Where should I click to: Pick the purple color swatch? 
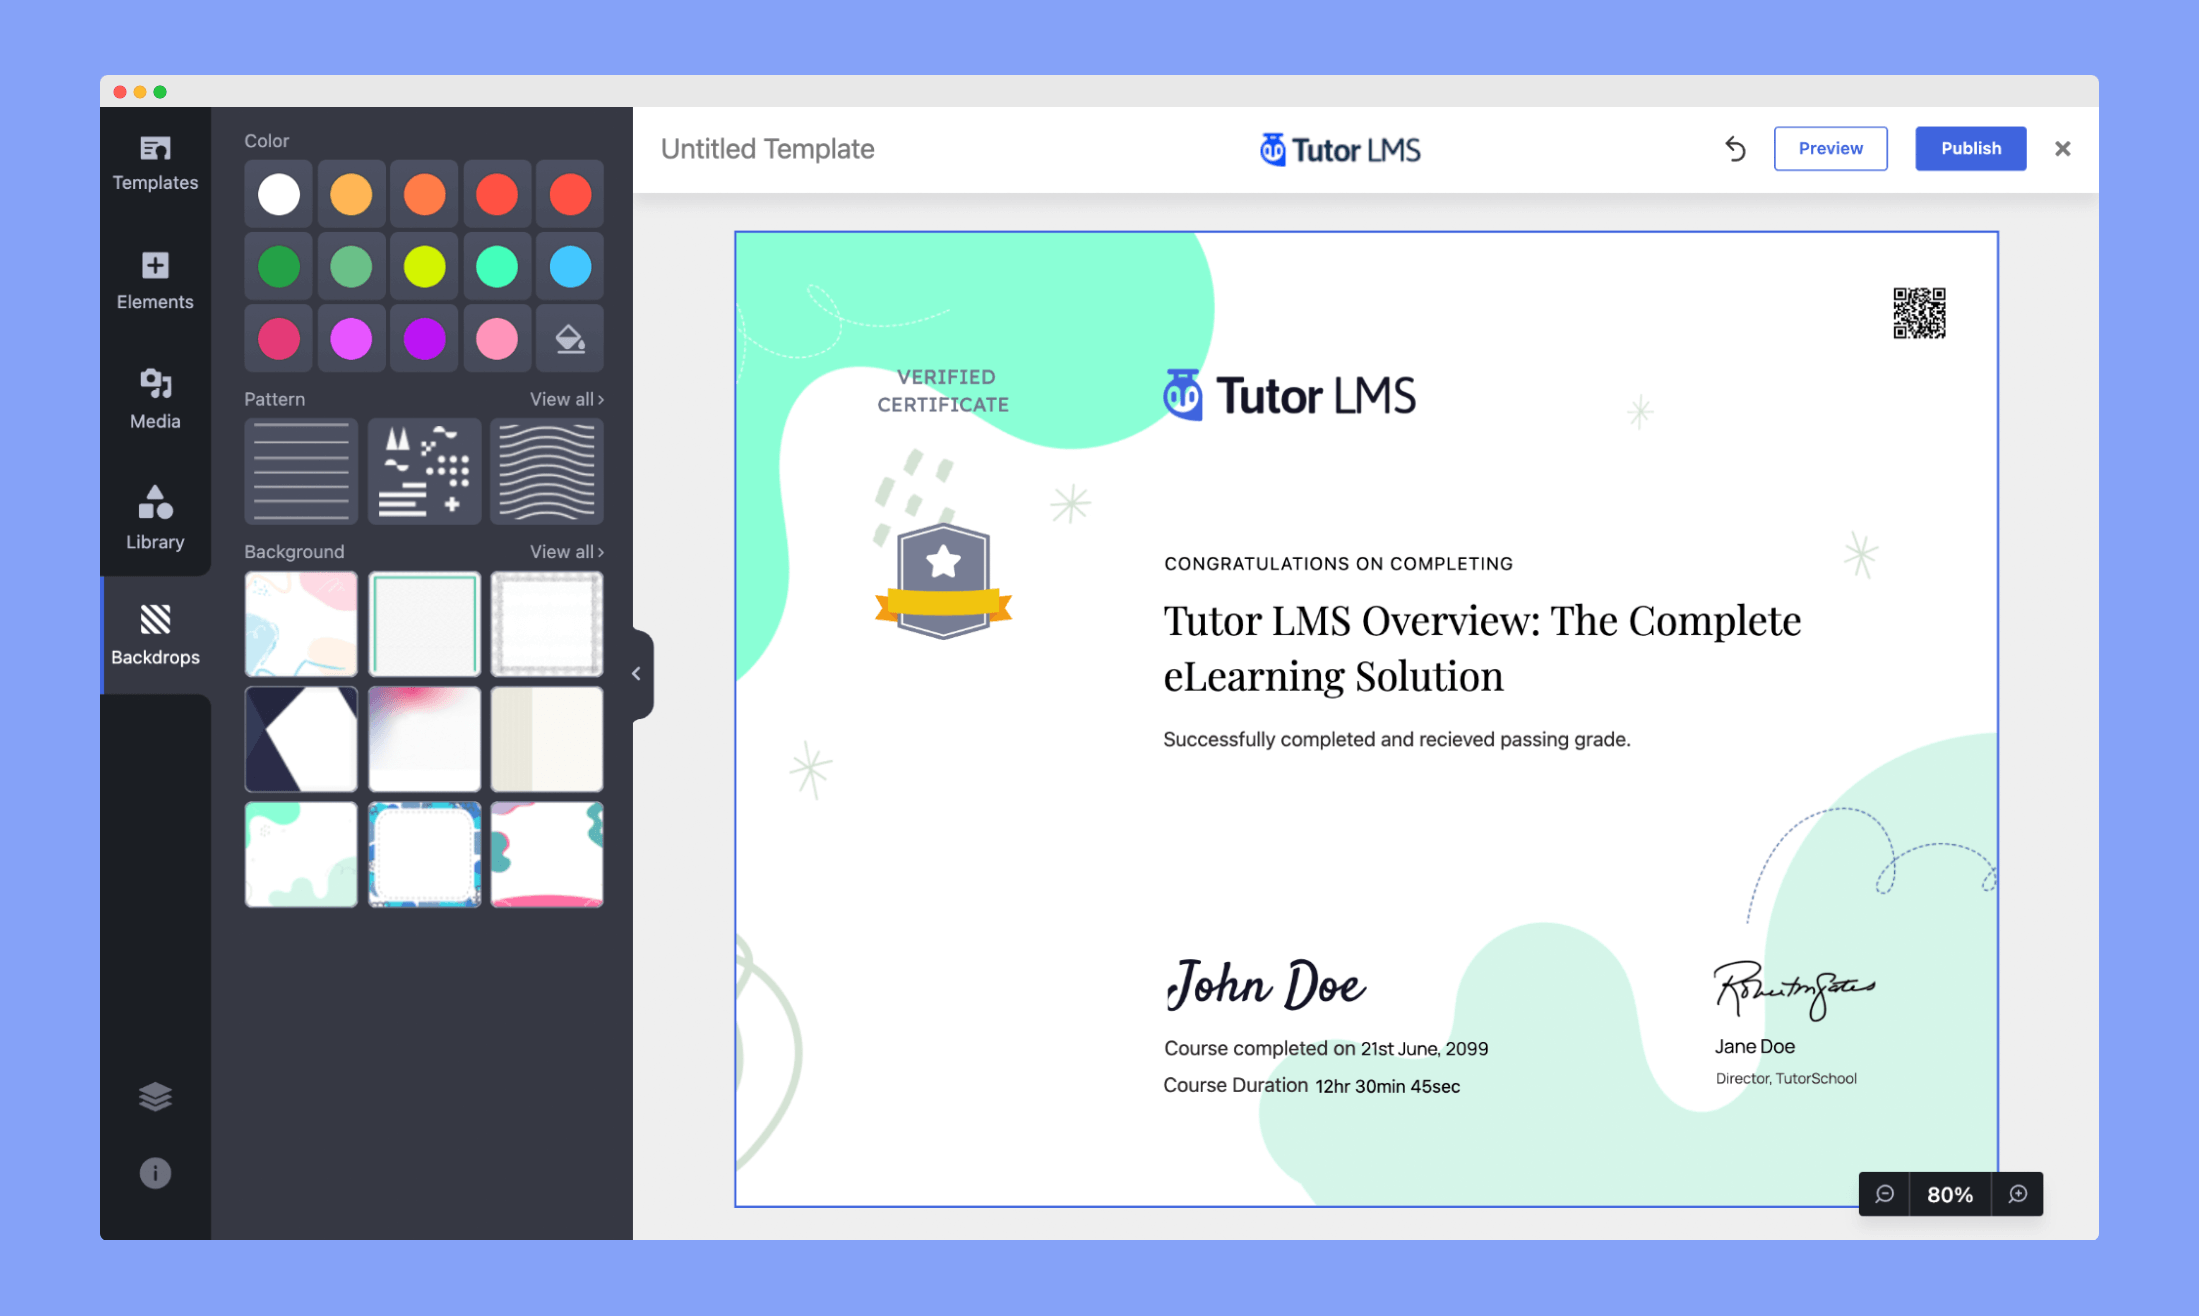click(x=424, y=339)
